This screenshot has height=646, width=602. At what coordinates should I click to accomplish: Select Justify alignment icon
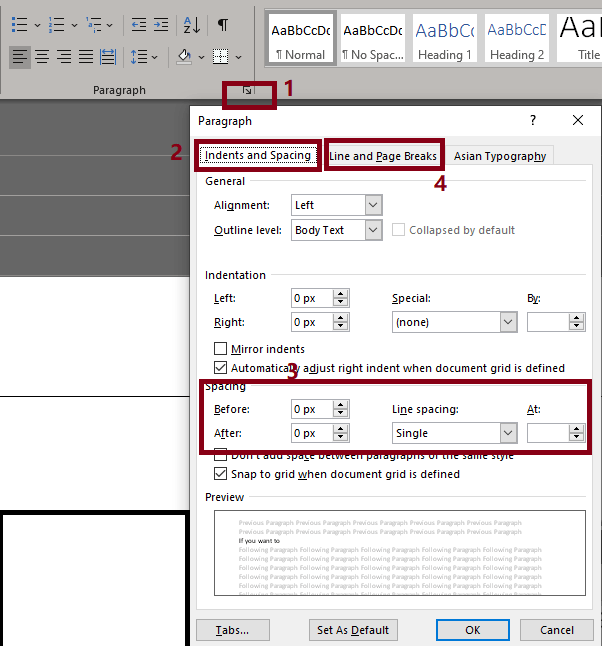(x=86, y=56)
